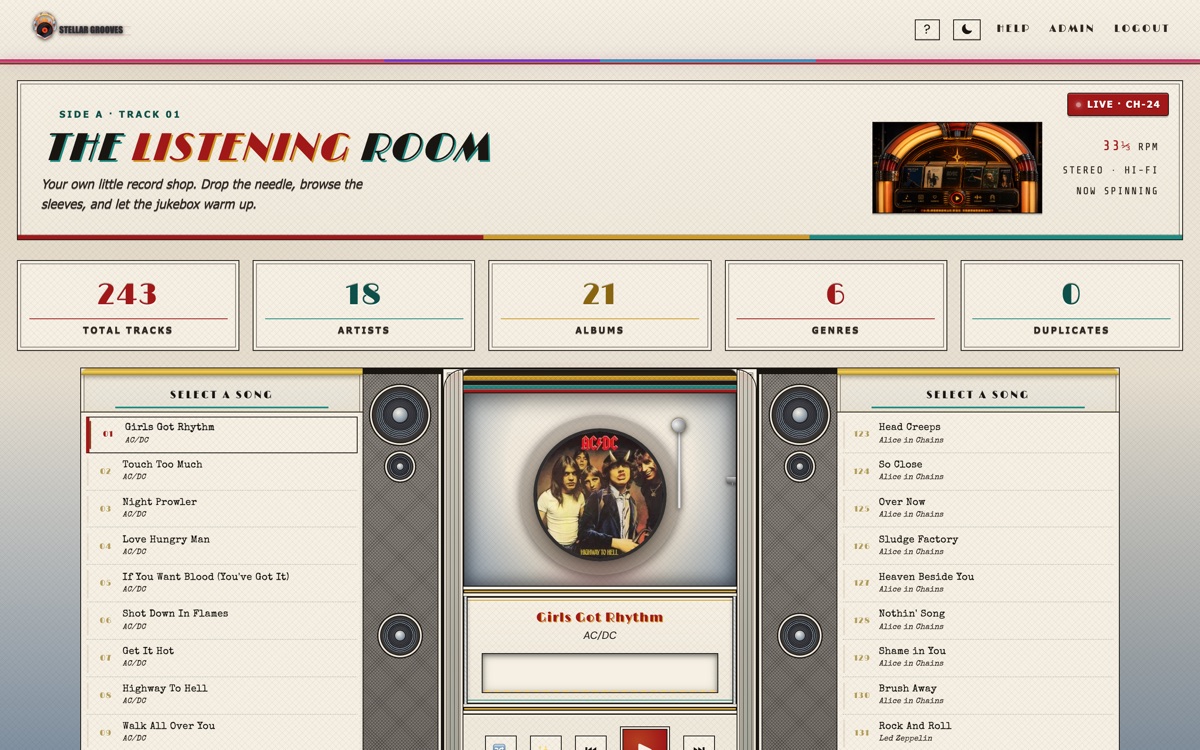Click the large top left speaker
Image resolution: width=1200 pixels, height=750 pixels.
click(x=400, y=414)
